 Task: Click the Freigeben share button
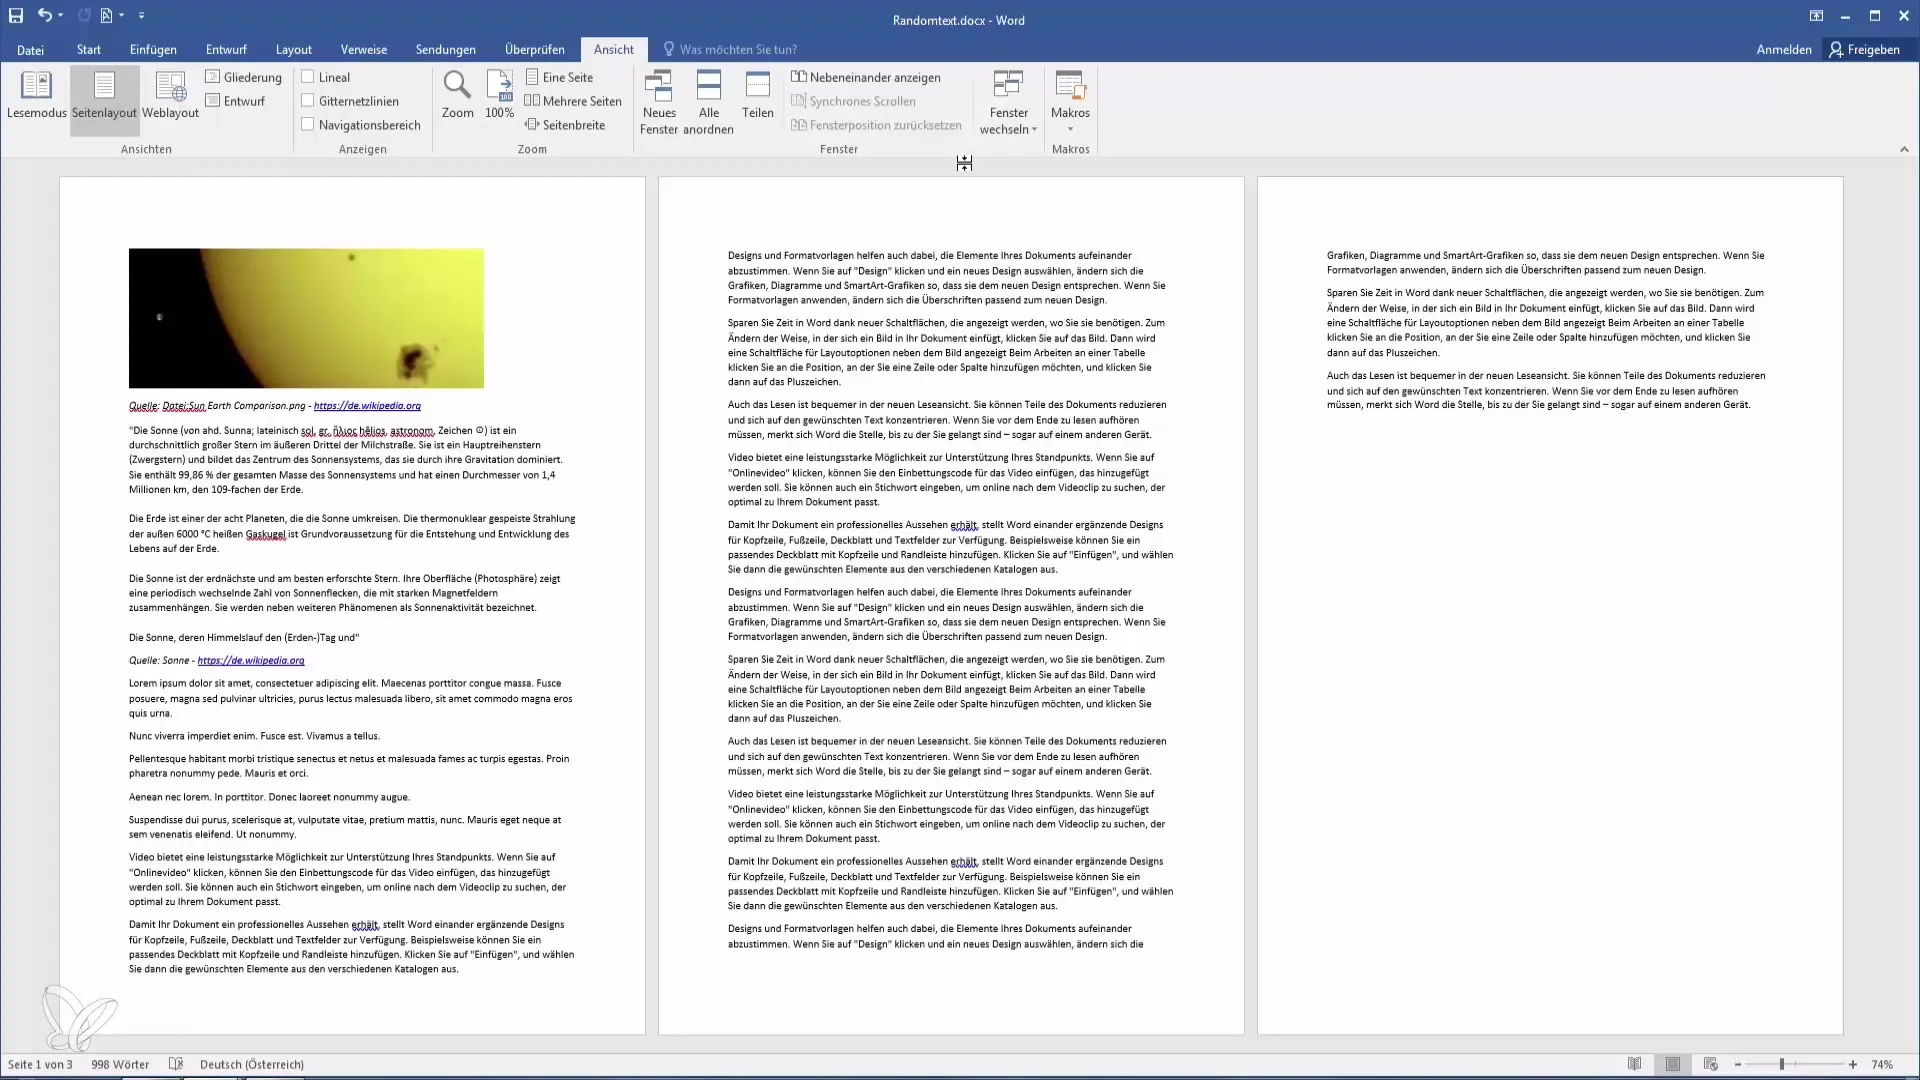1865,49
